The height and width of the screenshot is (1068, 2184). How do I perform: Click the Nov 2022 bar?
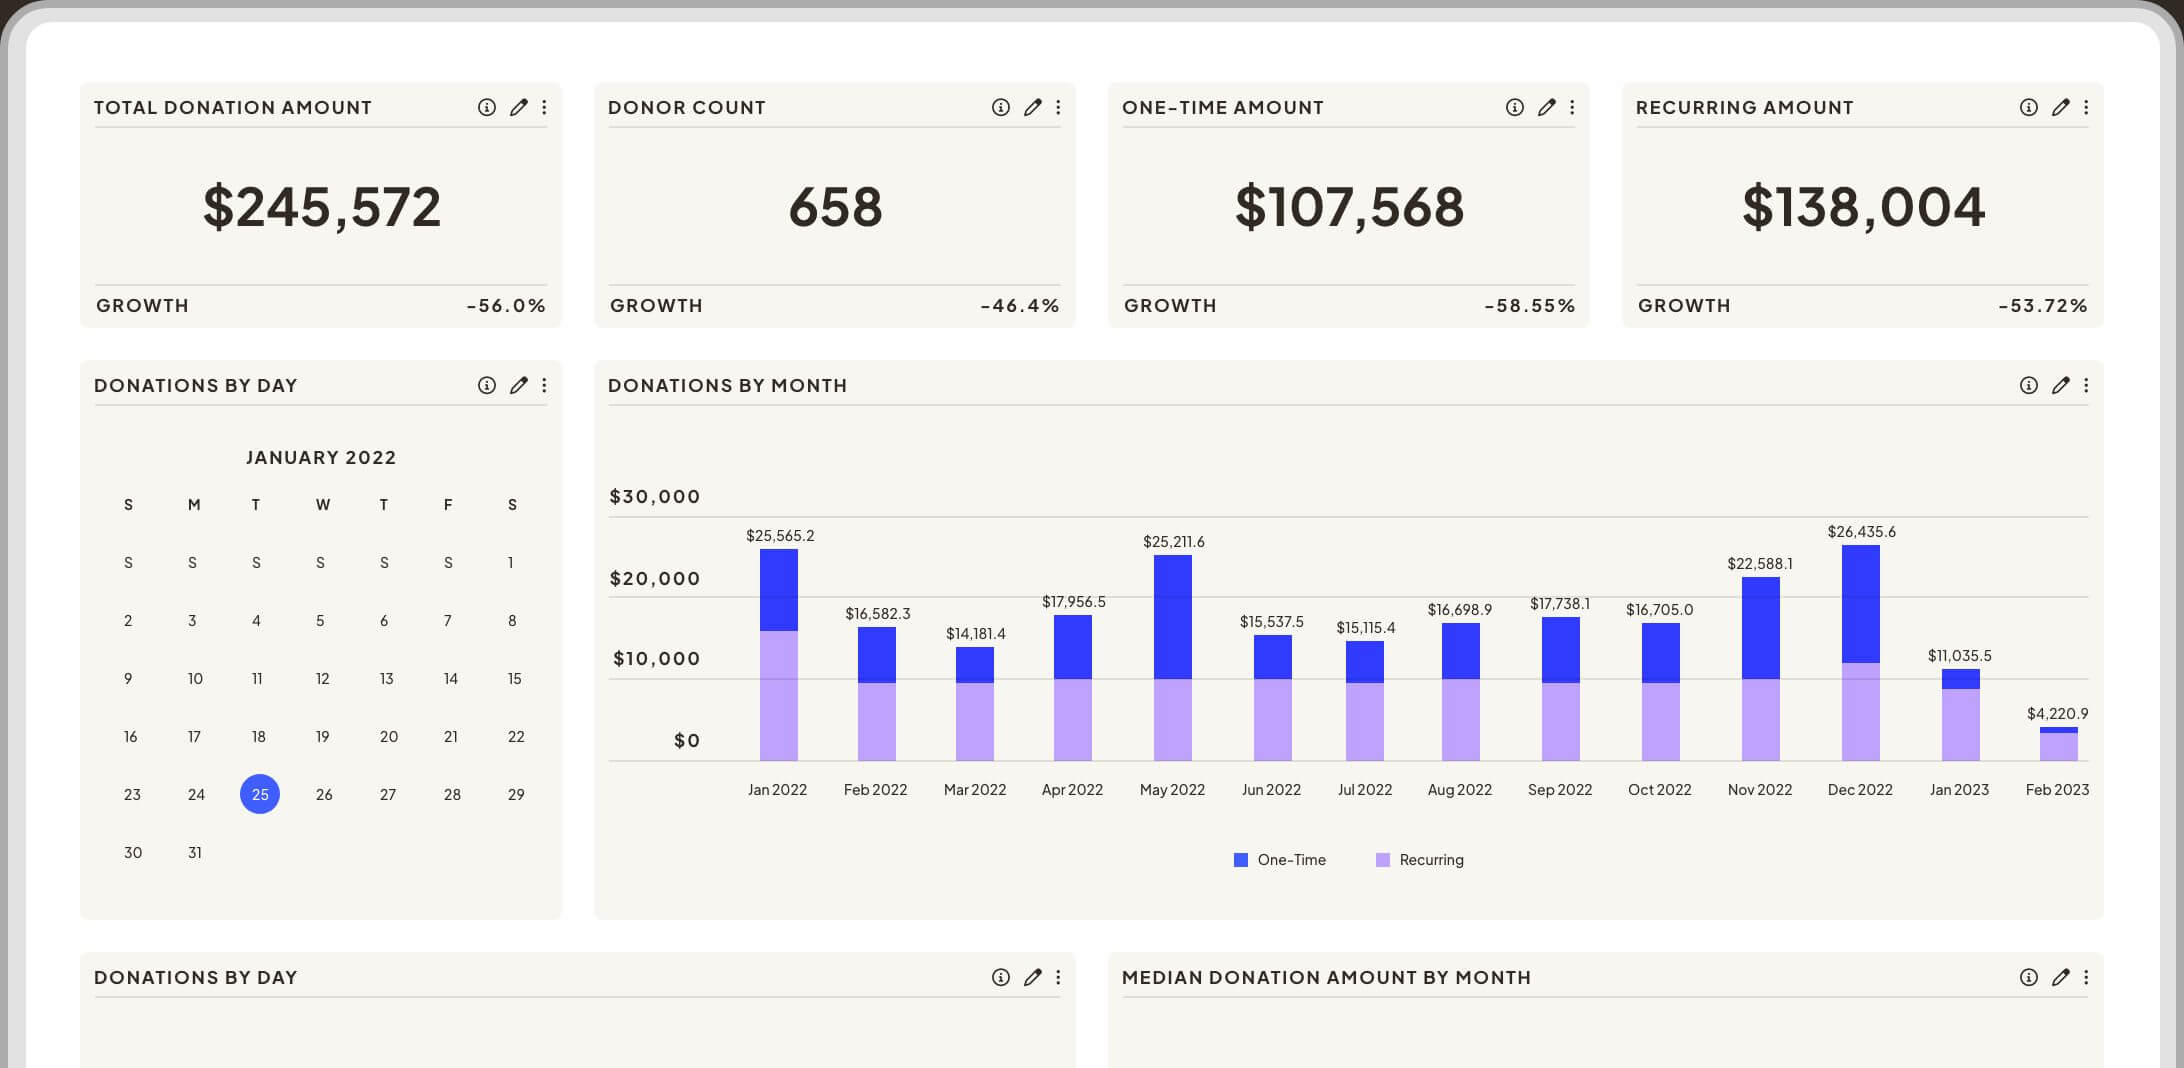1761,669
